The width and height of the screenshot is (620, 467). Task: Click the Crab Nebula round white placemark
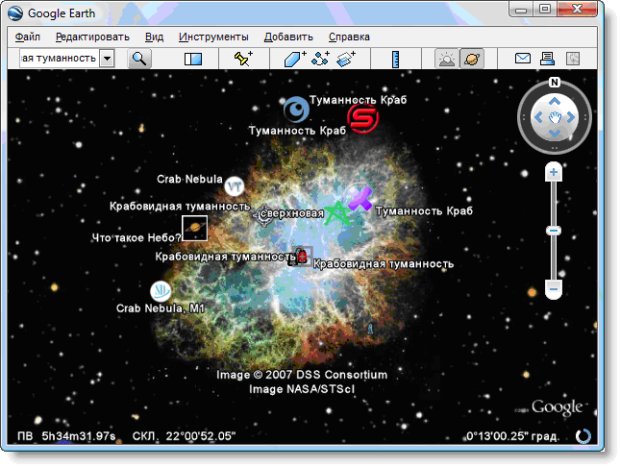coord(234,186)
